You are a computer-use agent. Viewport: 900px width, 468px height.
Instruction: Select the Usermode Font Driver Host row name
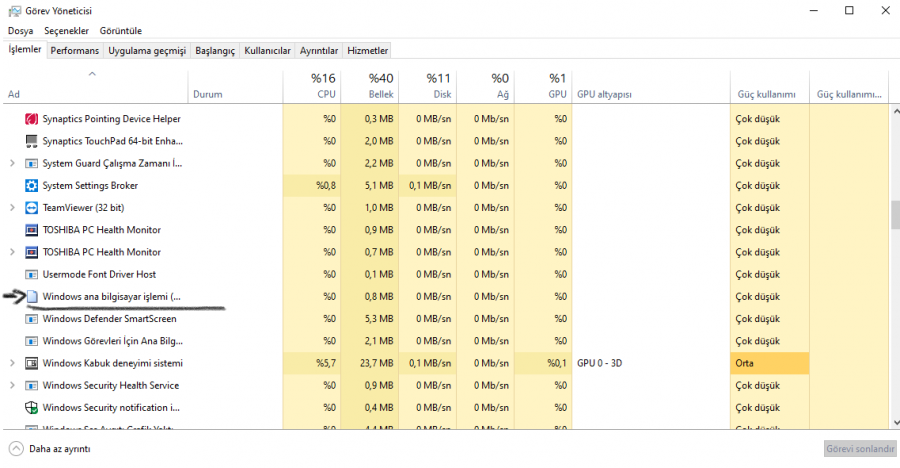coord(99,274)
